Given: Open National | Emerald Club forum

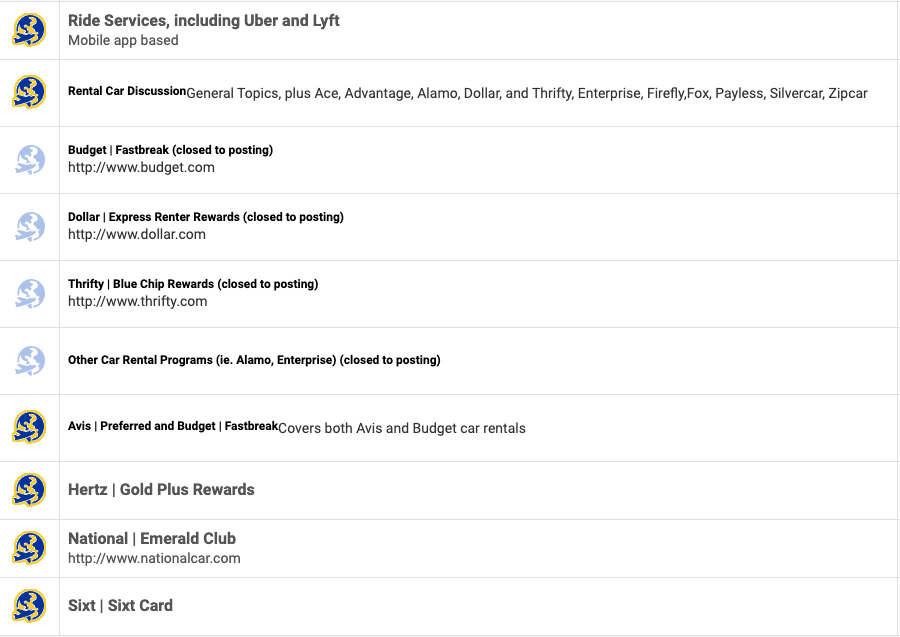Looking at the screenshot, I should tap(152, 538).
